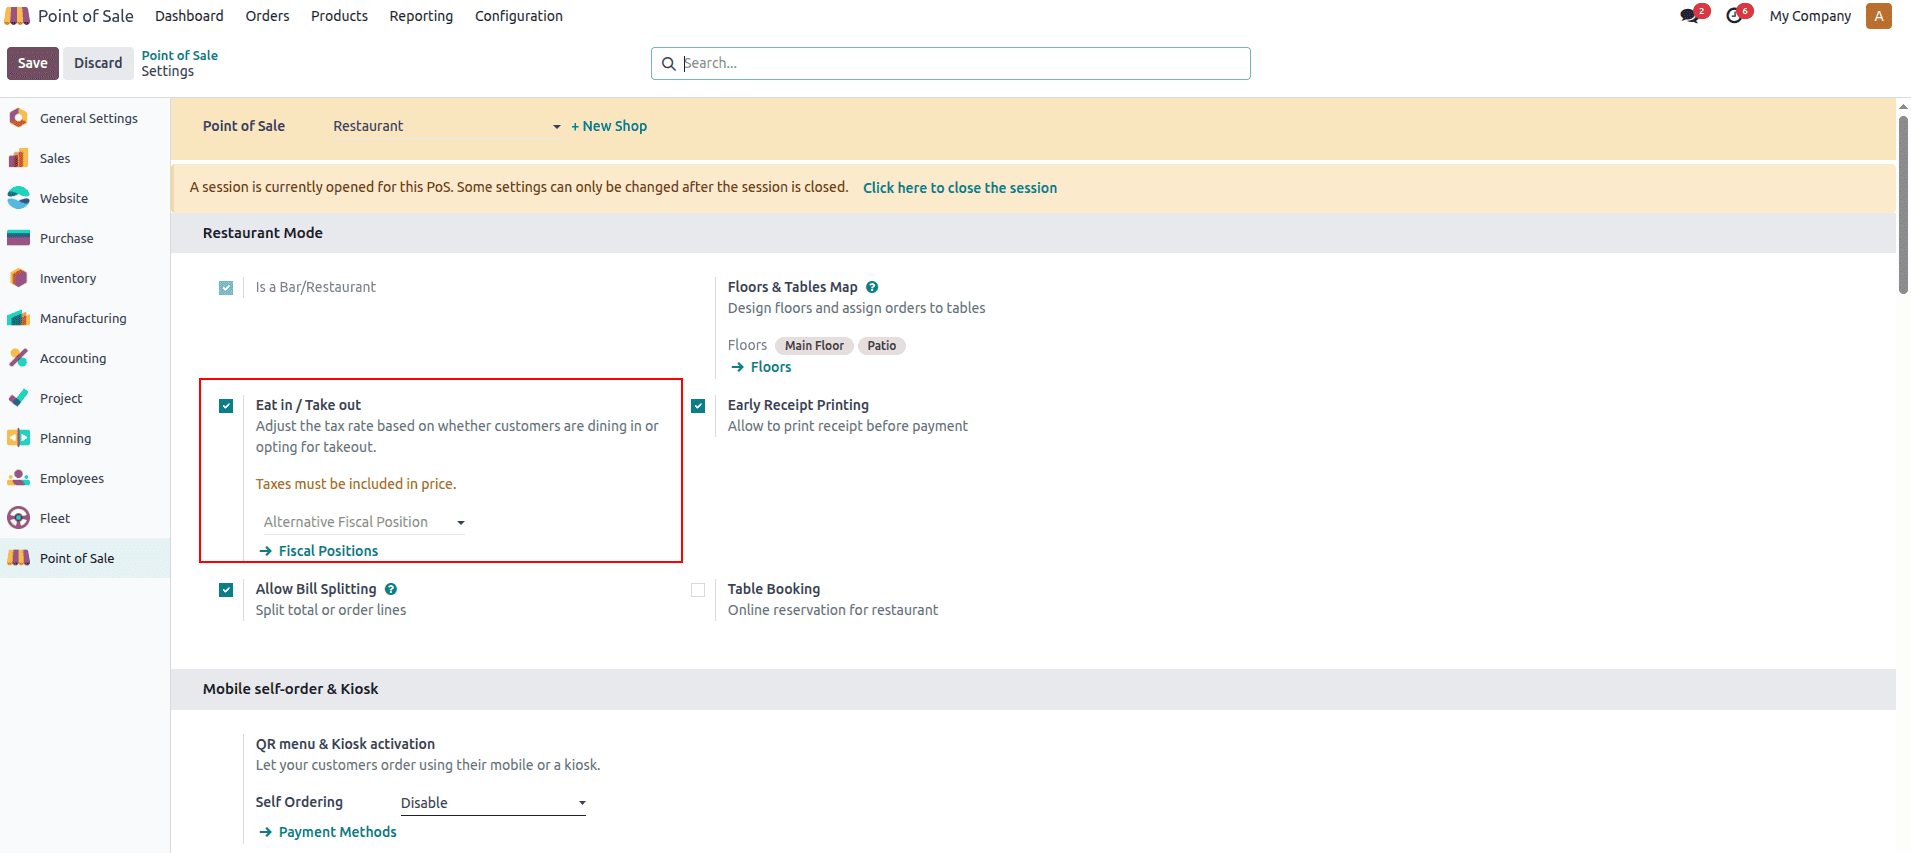Uncheck the Allow Bill Splitting checkbox
1911x853 pixels.
226,590
